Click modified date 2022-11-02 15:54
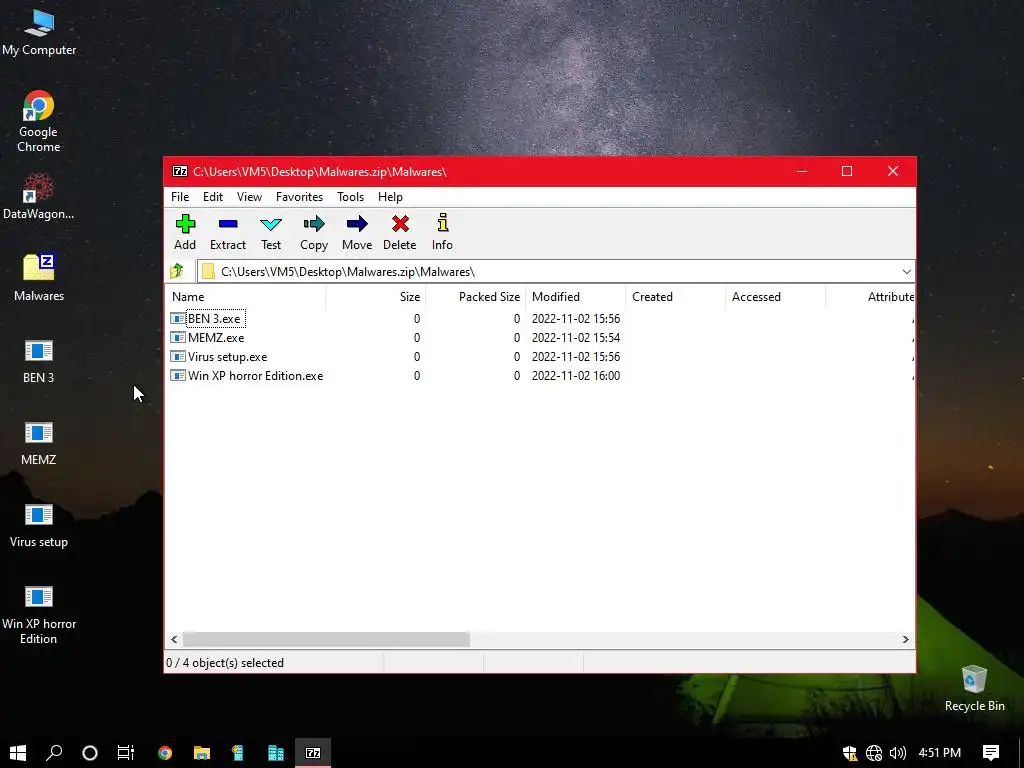Image resolution: width=1024 pixels, height=768 pixels. click(x=576, y=338)
